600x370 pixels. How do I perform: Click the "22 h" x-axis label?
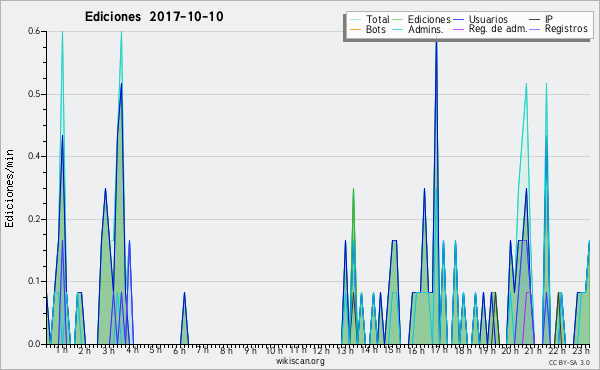coord(557,350)
